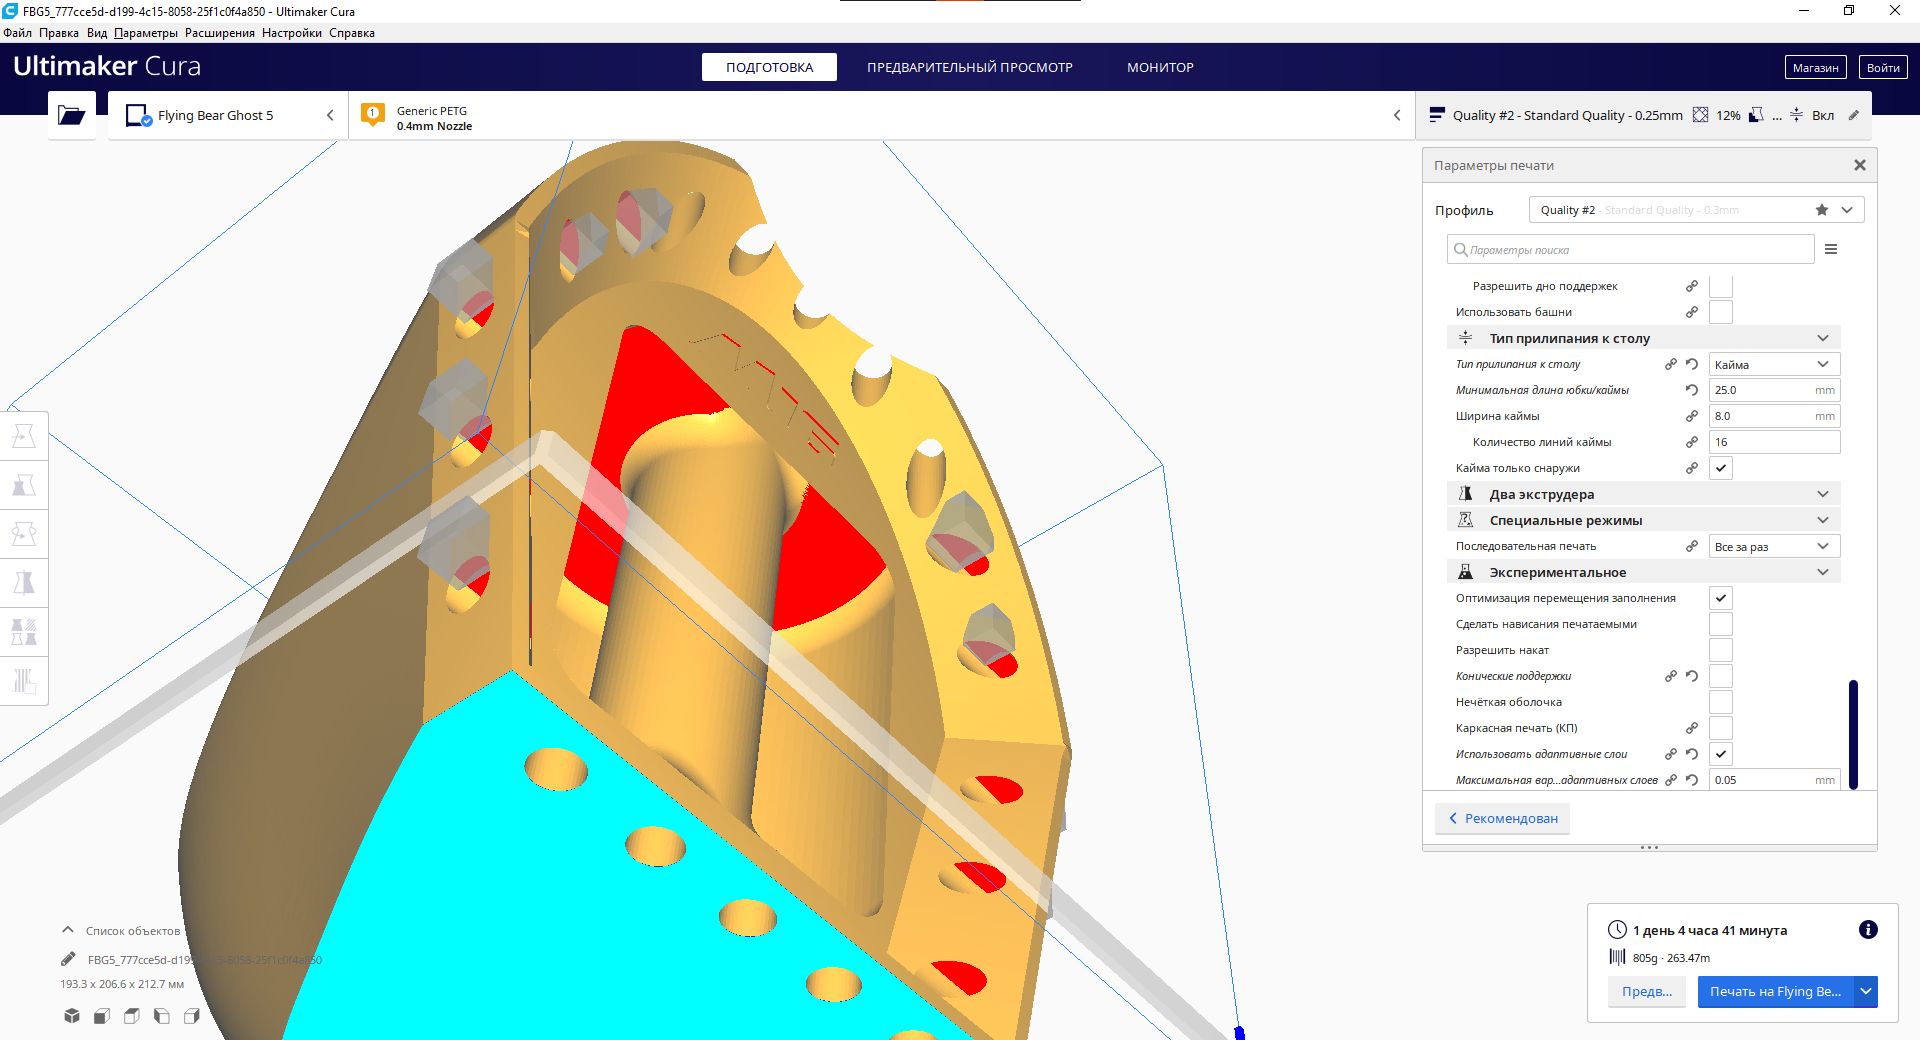Click 'Рекомендован' settings mode button

tap(1503, 818)
